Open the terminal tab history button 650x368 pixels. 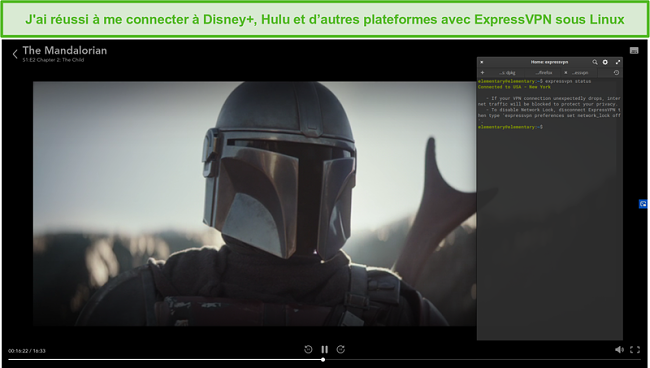(x=616, y=73)
